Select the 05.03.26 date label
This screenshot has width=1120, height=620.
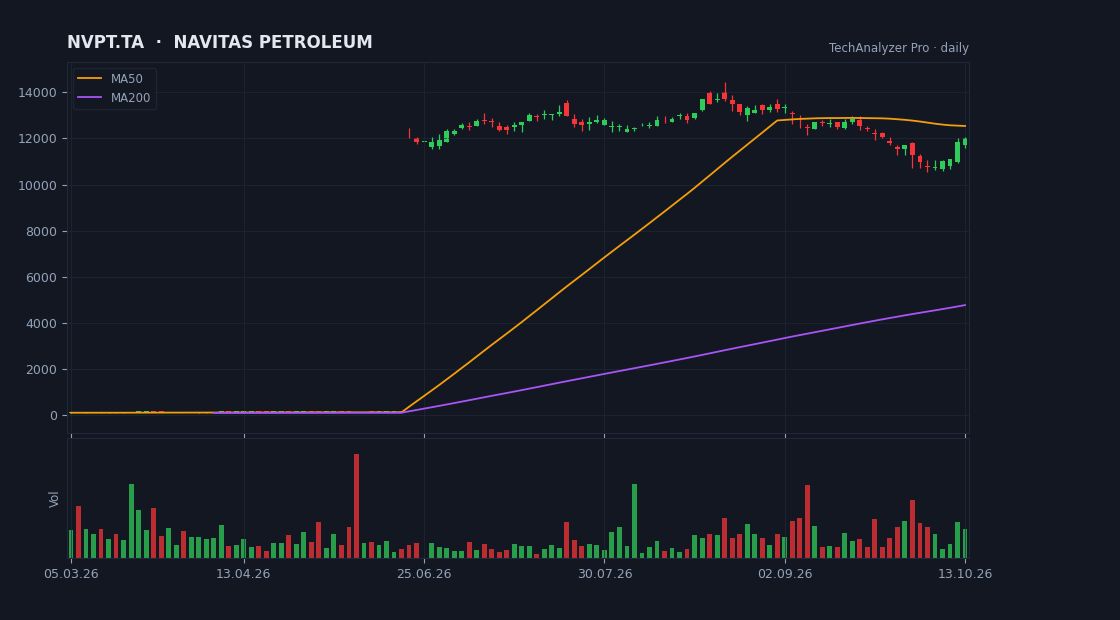(71, 574)
